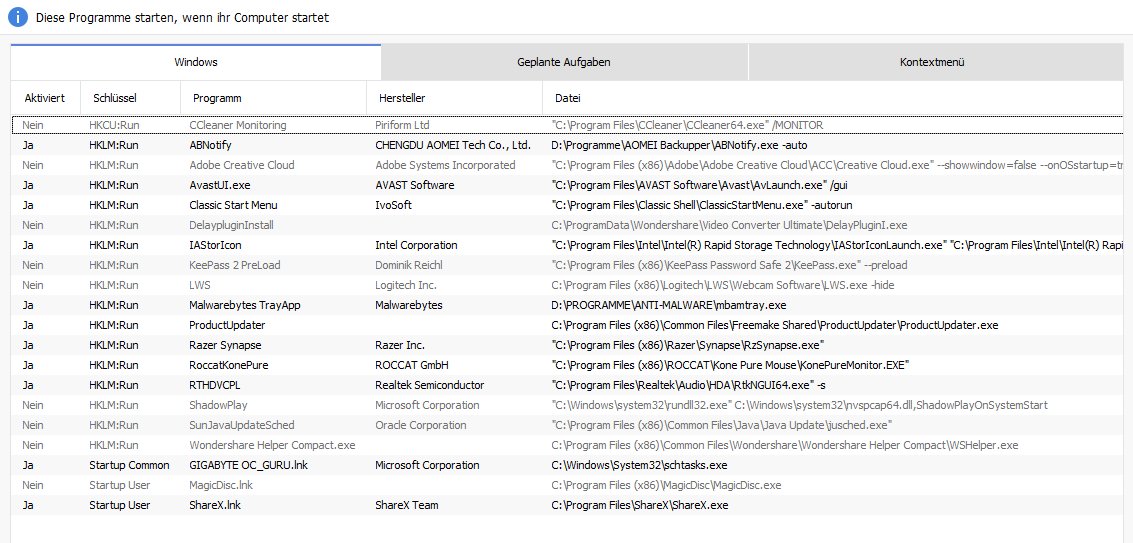Viewport: 1133px width, 543px height.
Task: Select the AvastUI.exe entry
Action: click(x=567, y=185)
